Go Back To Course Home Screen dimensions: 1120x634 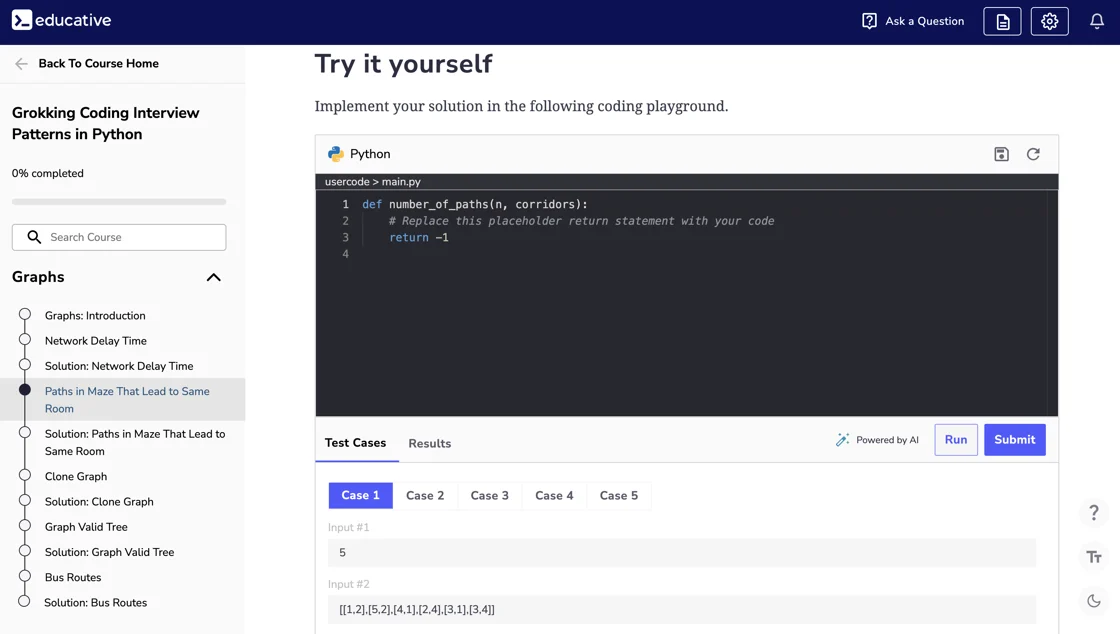99,64
